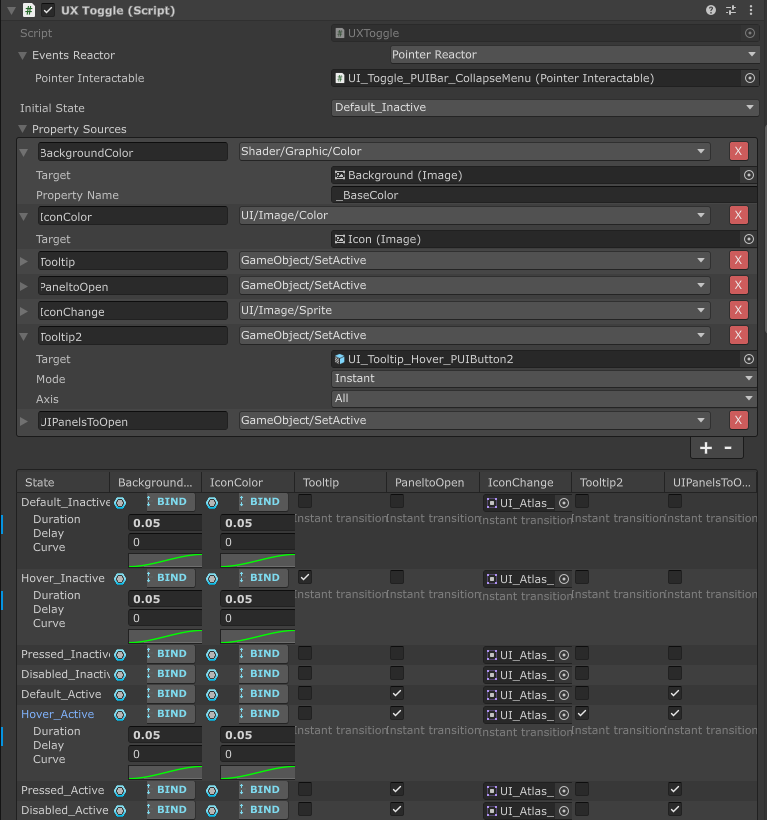
Task: Disable the UX Toggle script component checkbox
Action: (48, 10)
